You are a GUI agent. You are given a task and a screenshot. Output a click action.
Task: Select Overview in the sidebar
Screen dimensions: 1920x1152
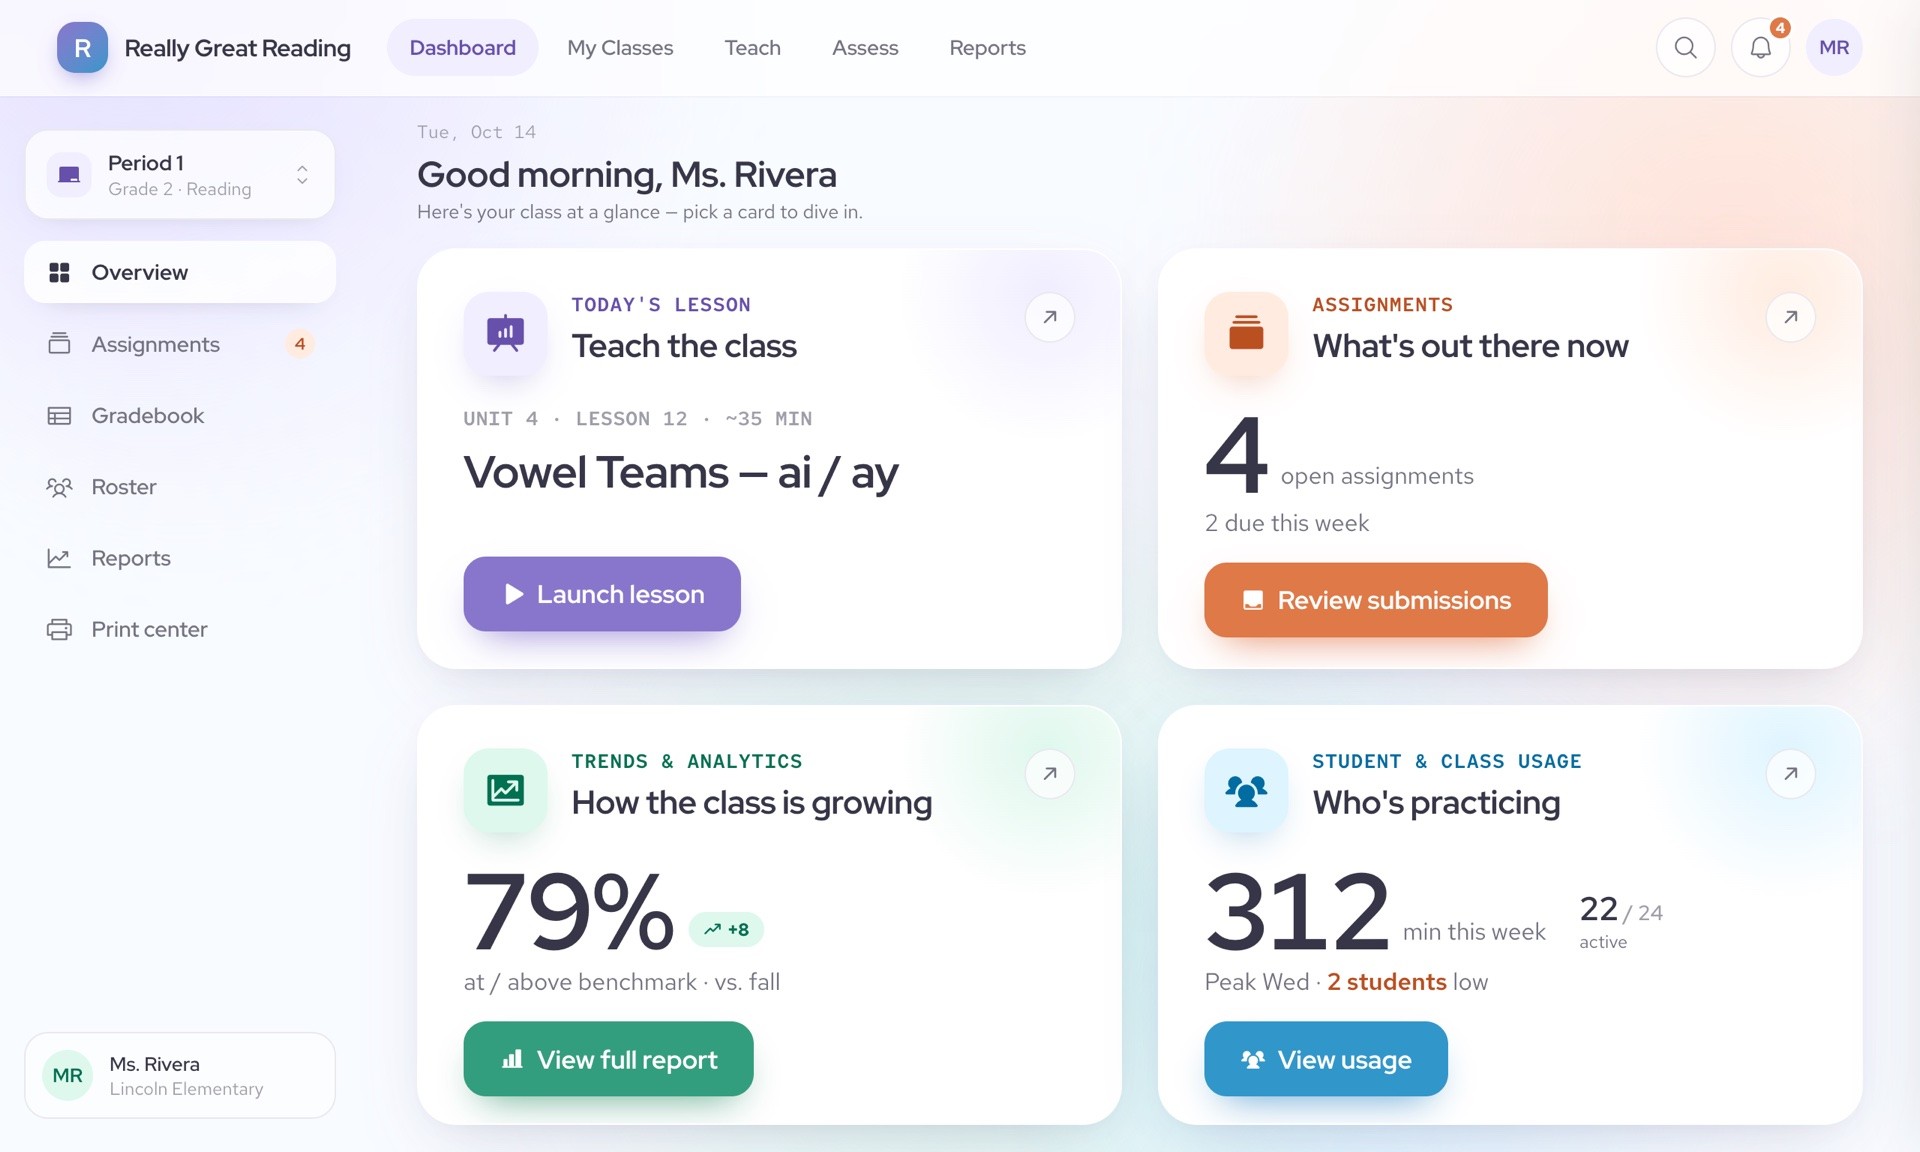180,272
